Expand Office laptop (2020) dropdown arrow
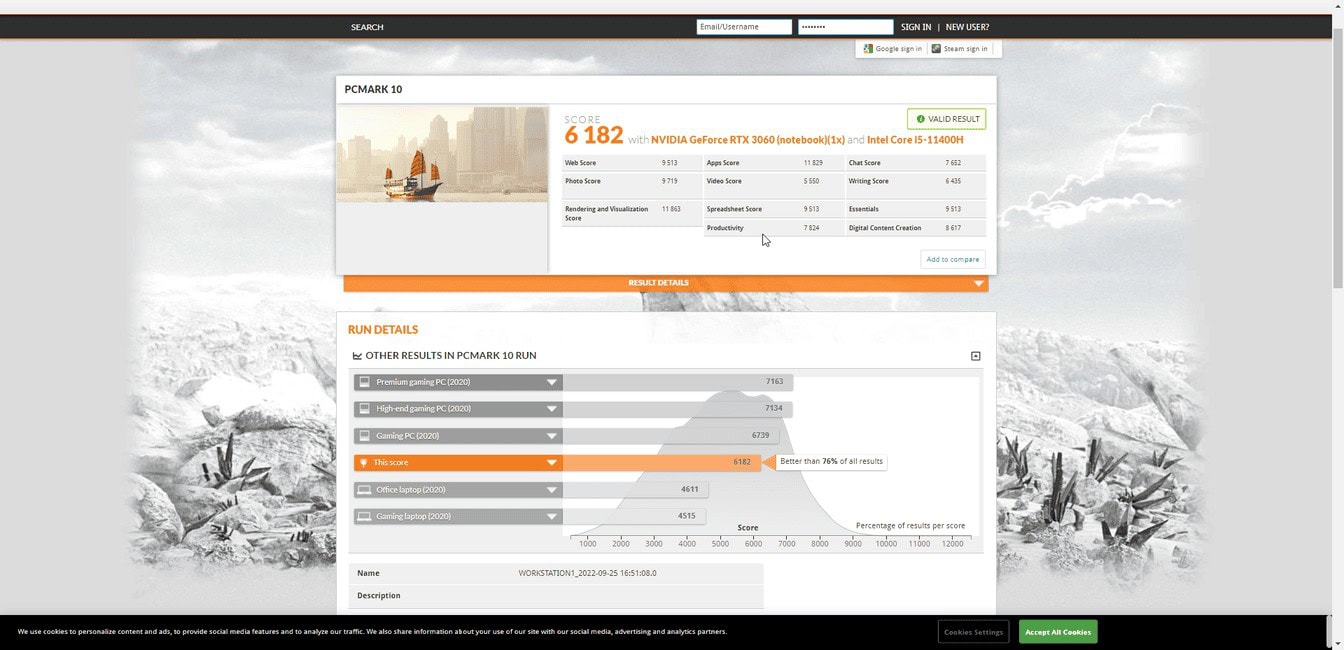The width and height of the screenshot is (1344, 650). point(551,490)
